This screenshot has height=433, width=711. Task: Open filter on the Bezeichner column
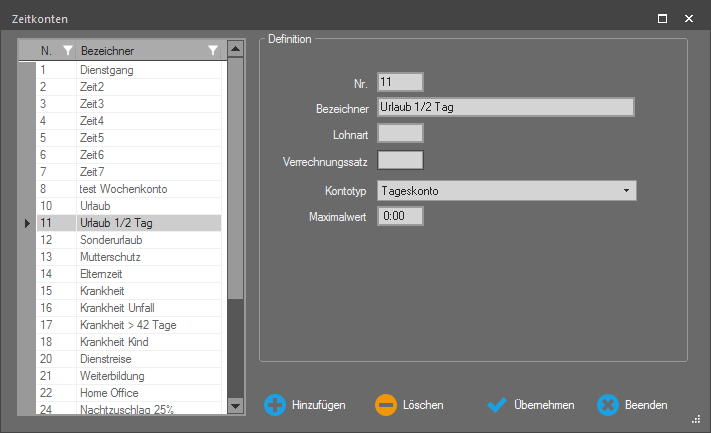(212, 50)
